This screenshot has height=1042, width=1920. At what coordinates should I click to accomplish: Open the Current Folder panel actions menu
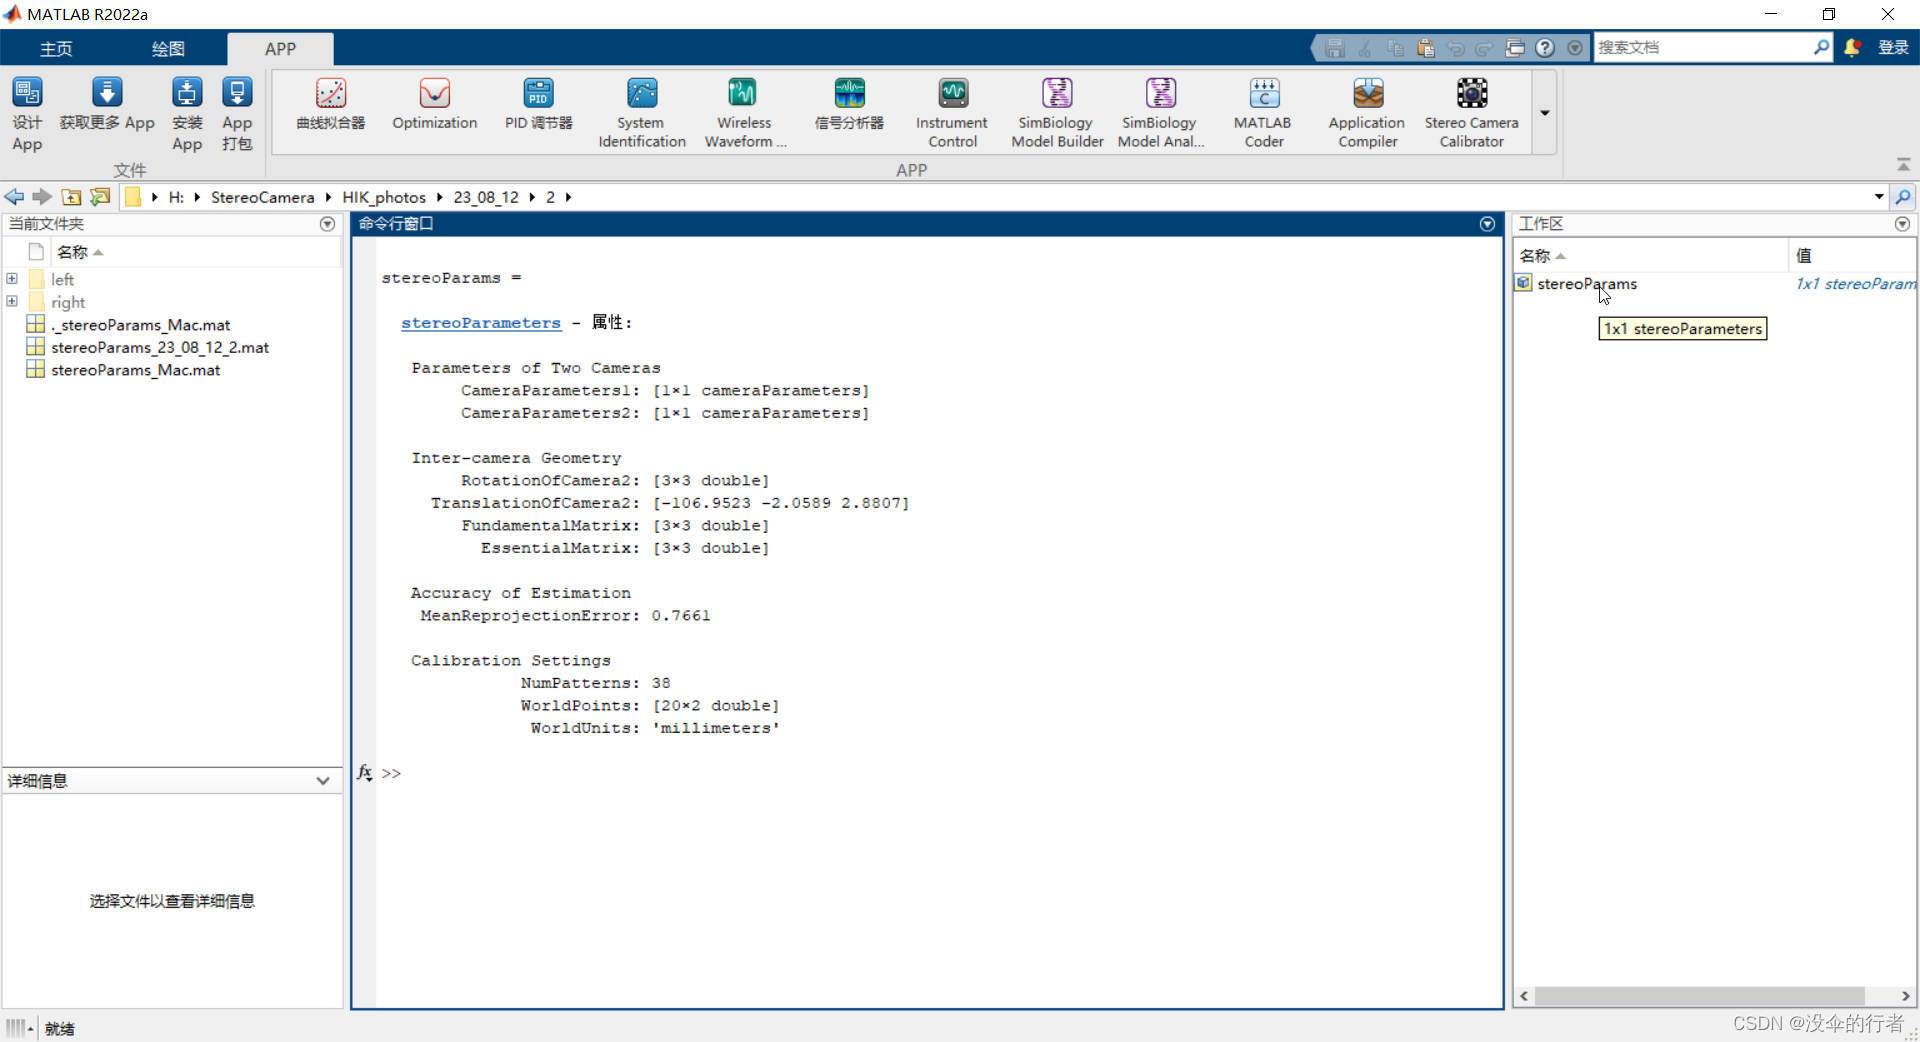click(x=327, y=224)
